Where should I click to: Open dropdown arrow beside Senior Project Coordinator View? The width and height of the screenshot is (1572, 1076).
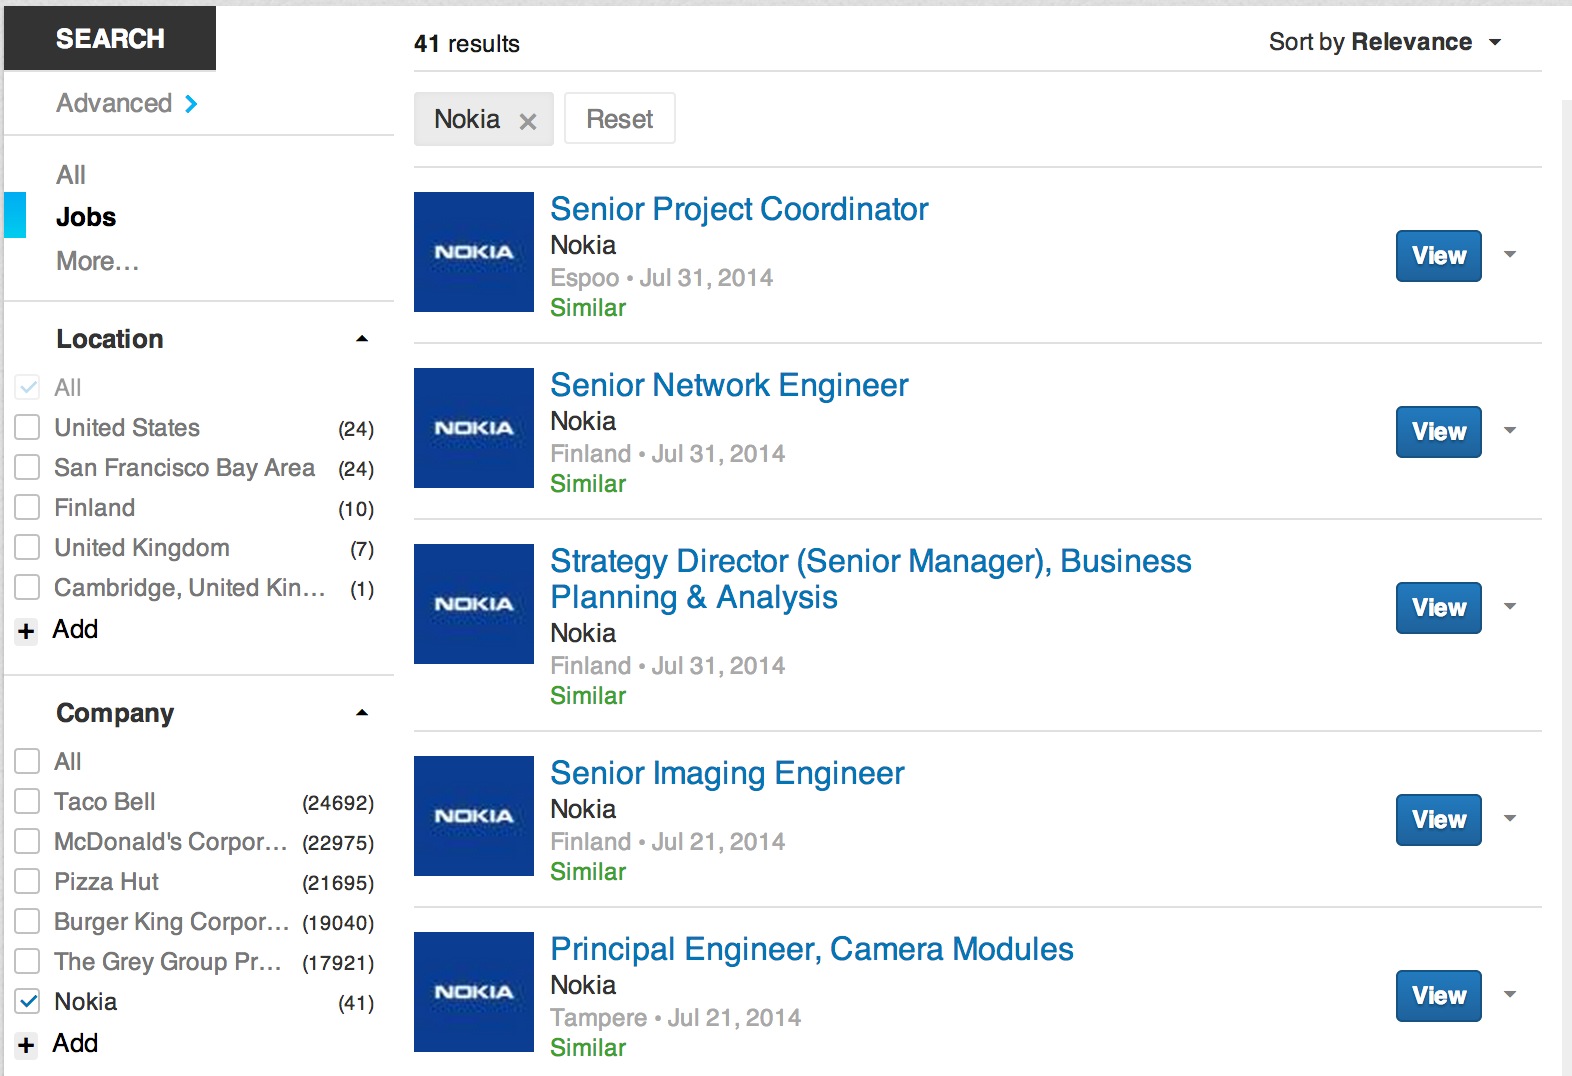(1510, 255)
